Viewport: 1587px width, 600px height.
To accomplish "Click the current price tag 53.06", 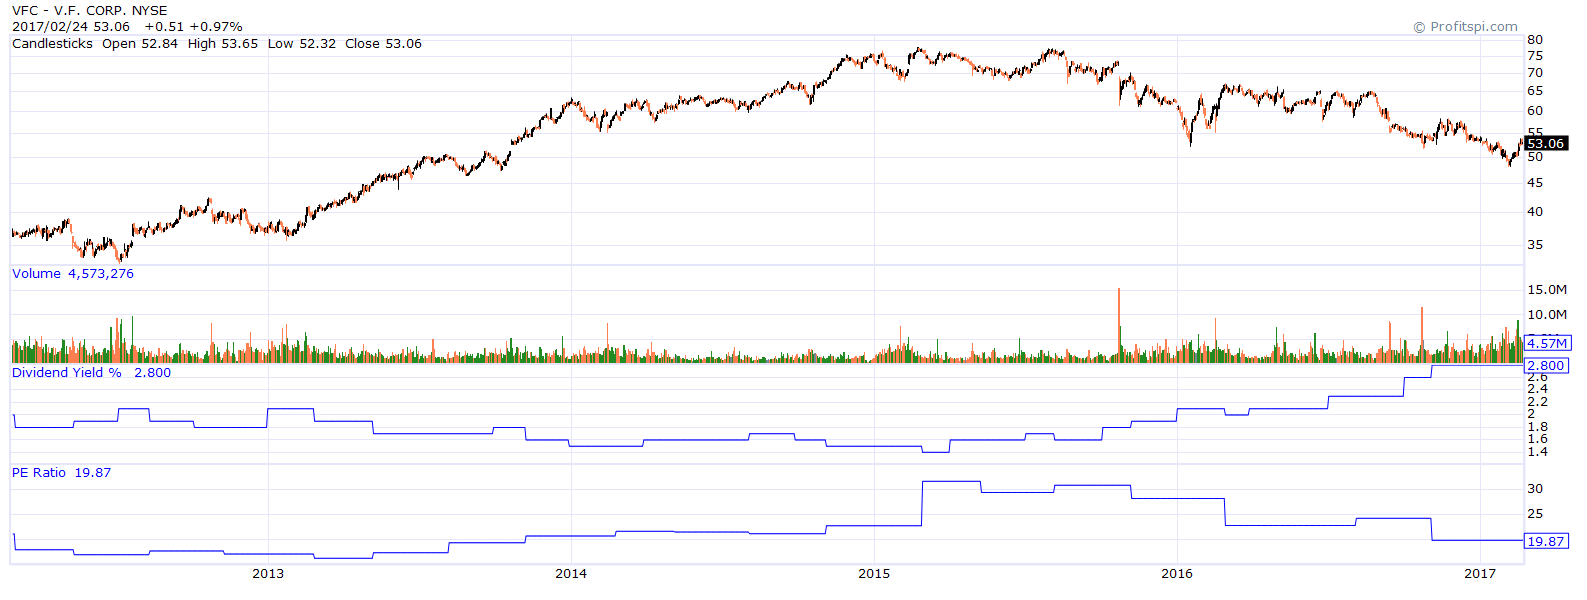I will coord(1546,144).
